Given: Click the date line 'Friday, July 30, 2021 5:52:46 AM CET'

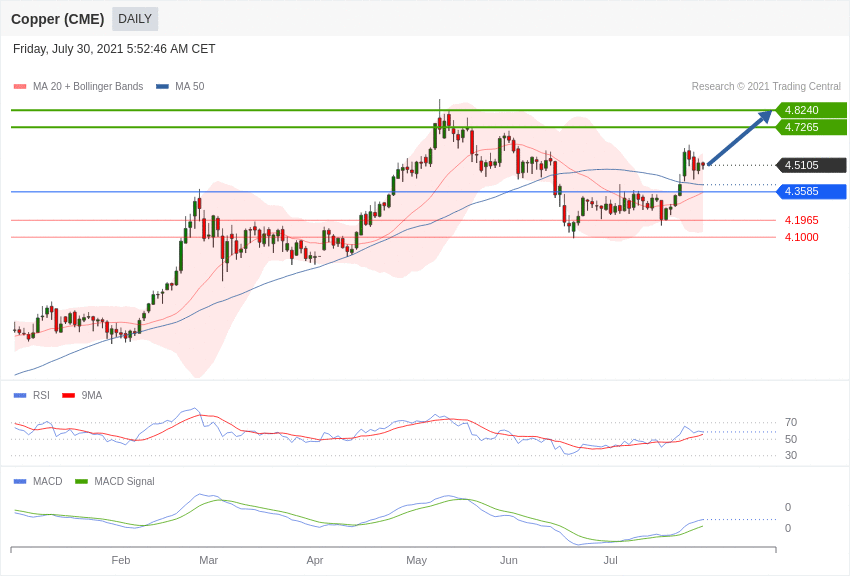Looking at the screenshot, I should point(114,49).
